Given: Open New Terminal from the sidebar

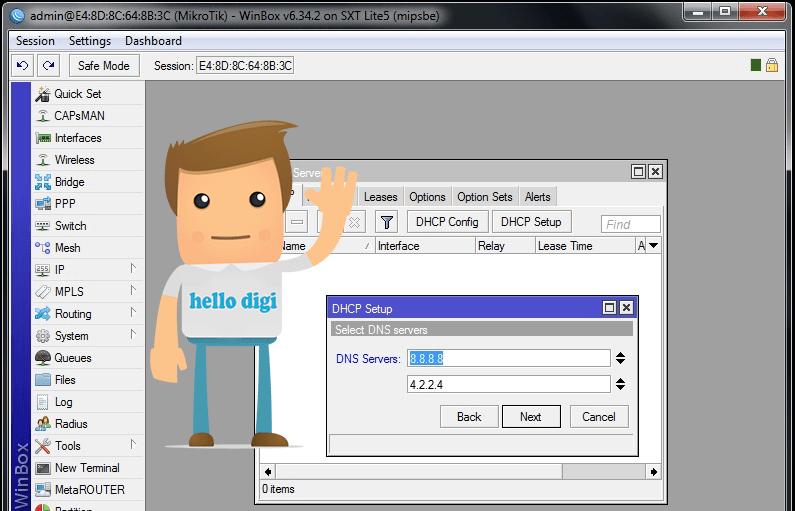Looking at the screenshot, I should 88,468.
